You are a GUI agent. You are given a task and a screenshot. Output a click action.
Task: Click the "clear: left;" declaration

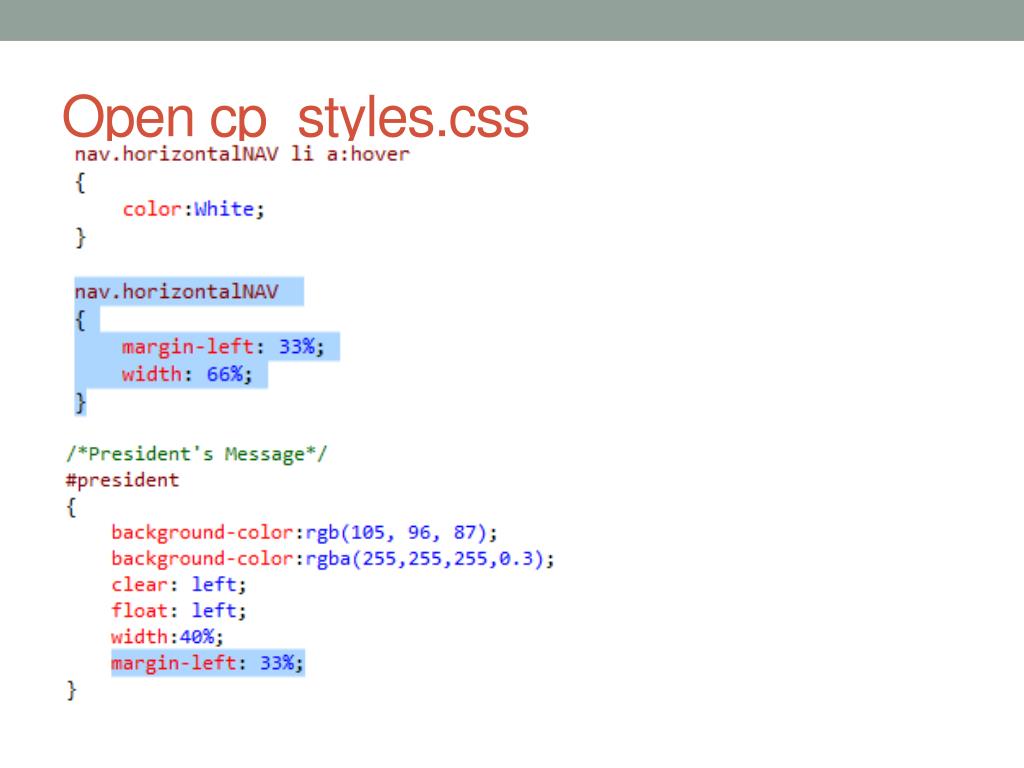[x=178, y=584]
